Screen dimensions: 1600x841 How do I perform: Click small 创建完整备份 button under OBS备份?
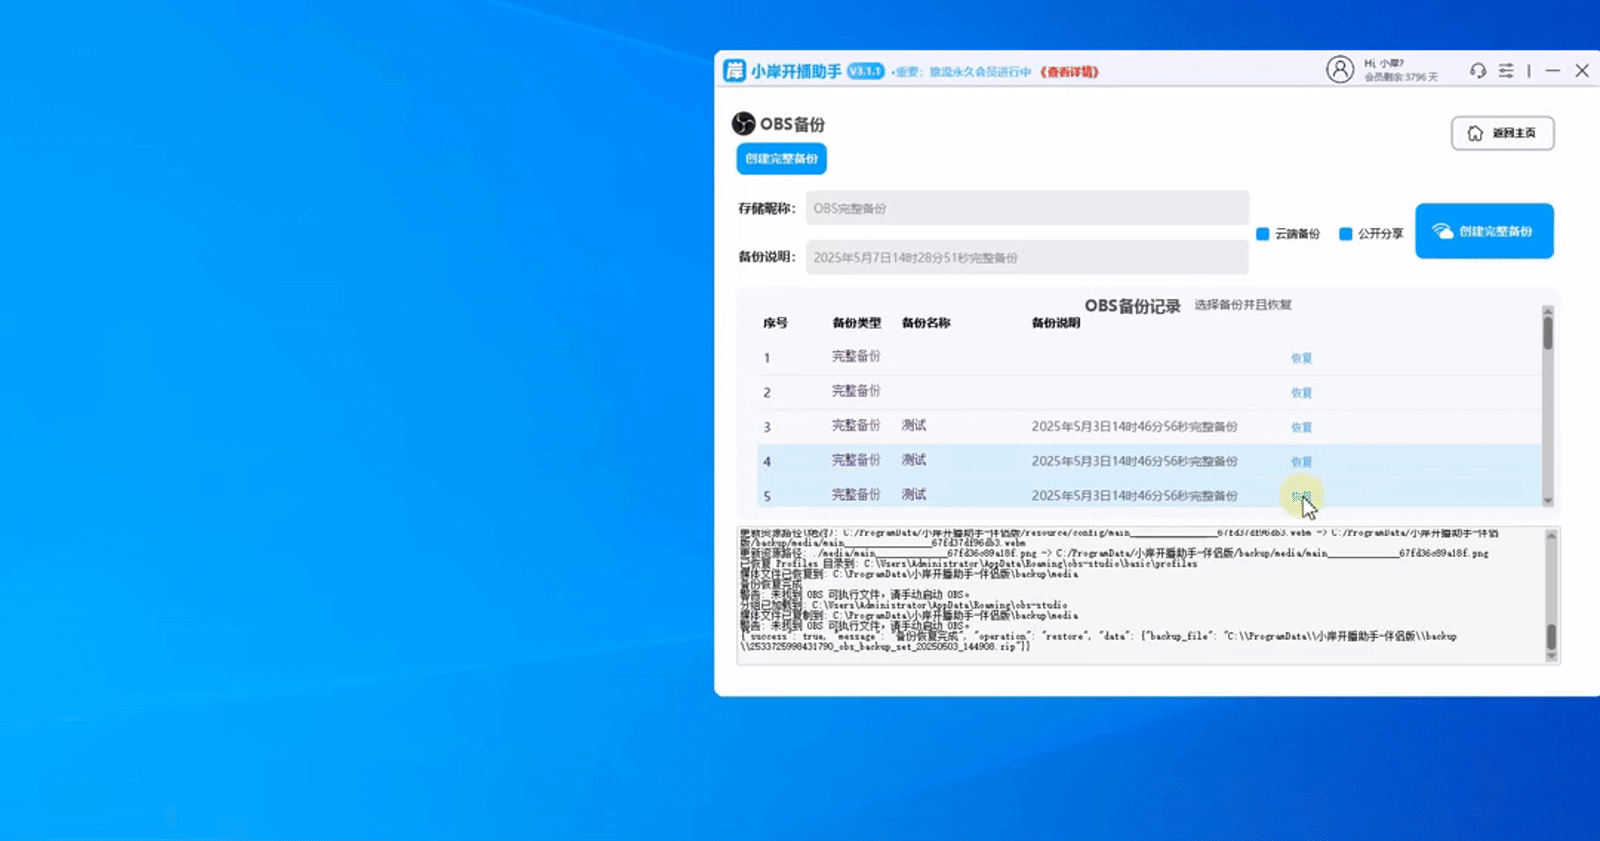(781, 159)
